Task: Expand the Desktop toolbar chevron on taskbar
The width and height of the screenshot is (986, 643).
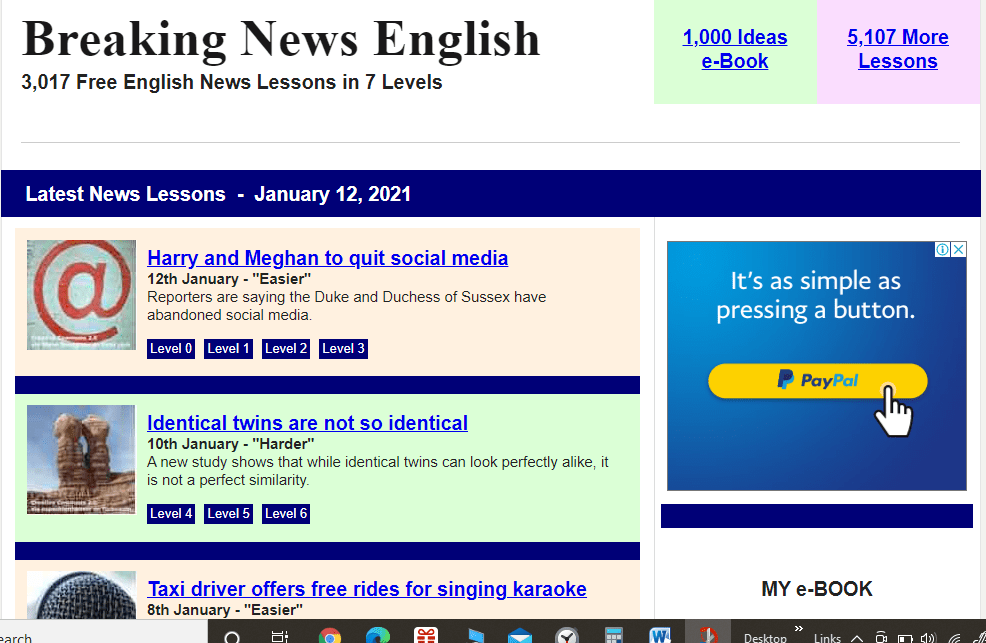Action: pos(799,628)
